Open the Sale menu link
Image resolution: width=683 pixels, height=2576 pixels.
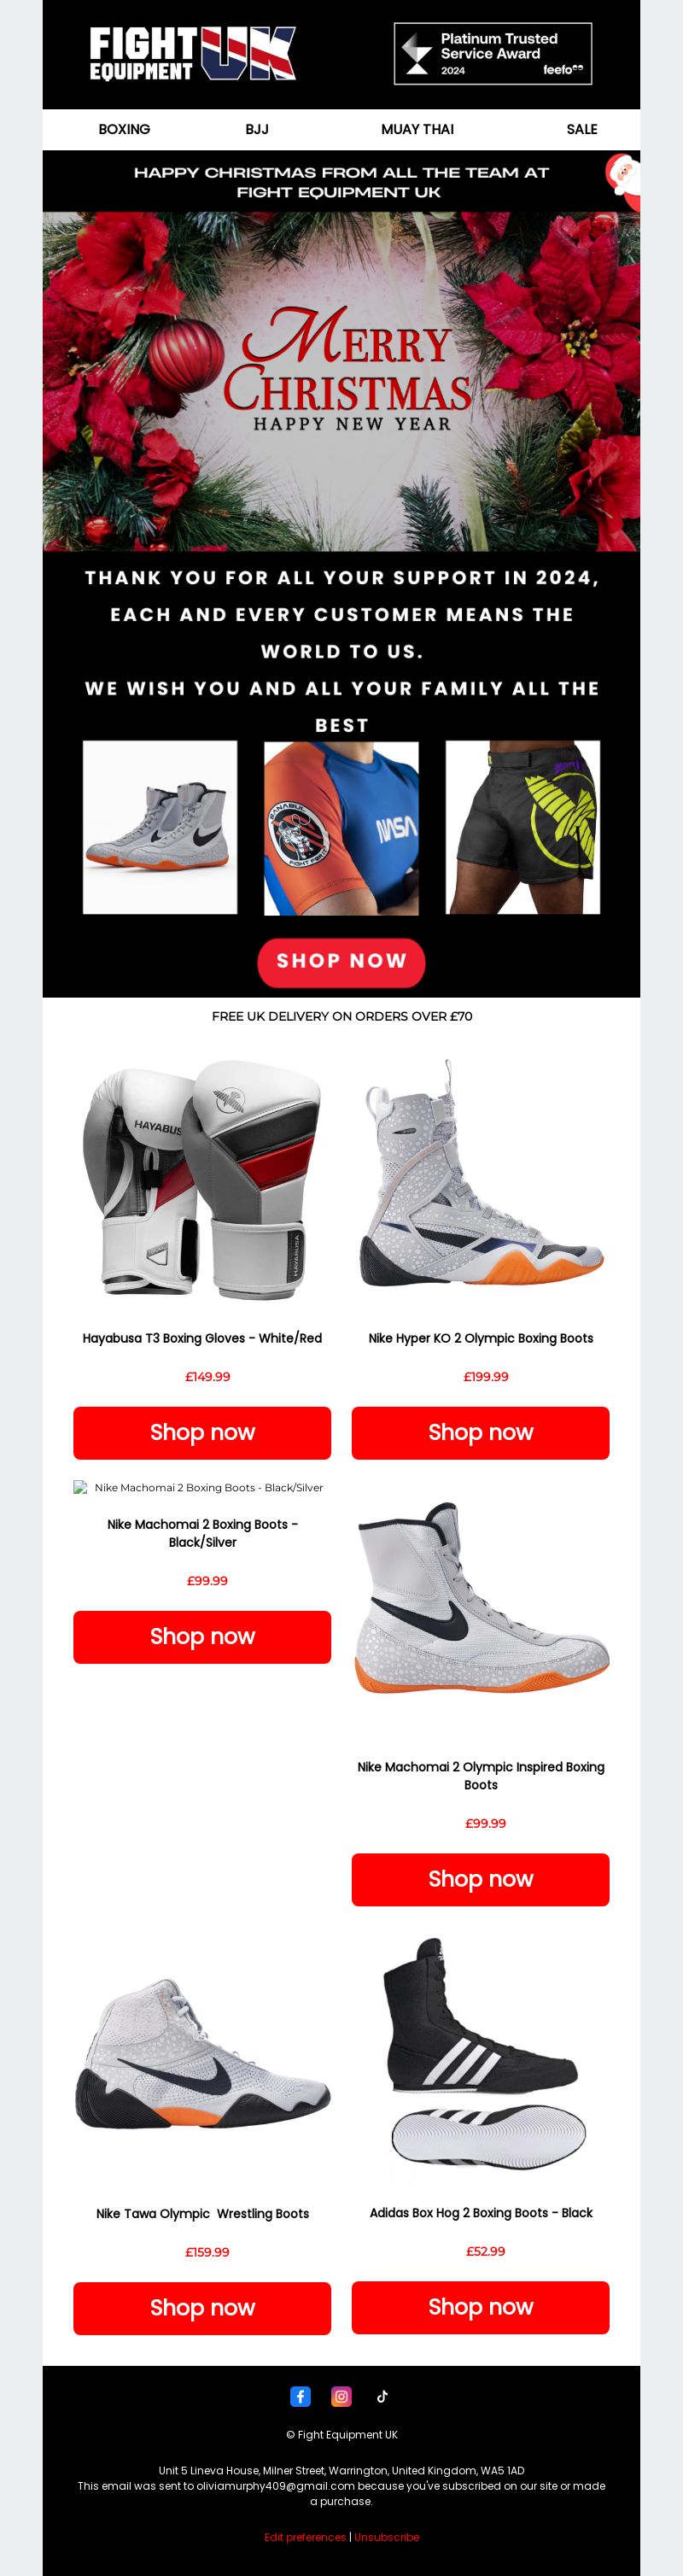(x=582, y=129)
